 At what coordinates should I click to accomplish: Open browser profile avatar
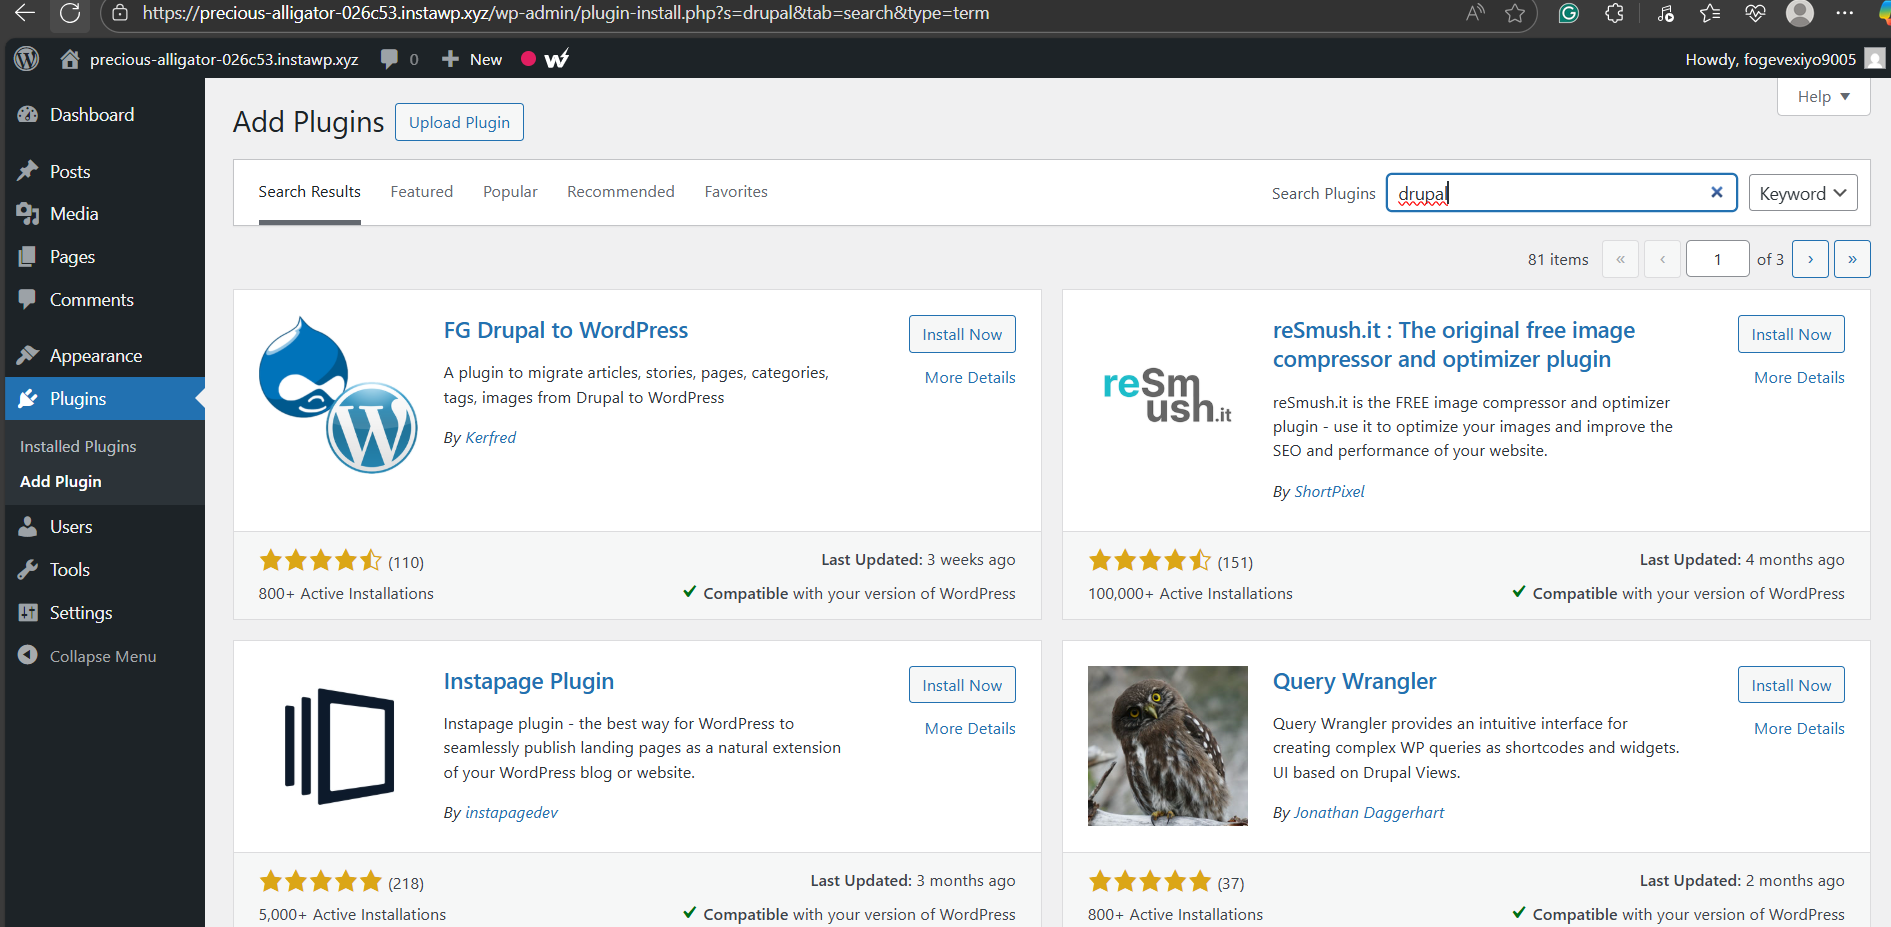(1800, 13)
